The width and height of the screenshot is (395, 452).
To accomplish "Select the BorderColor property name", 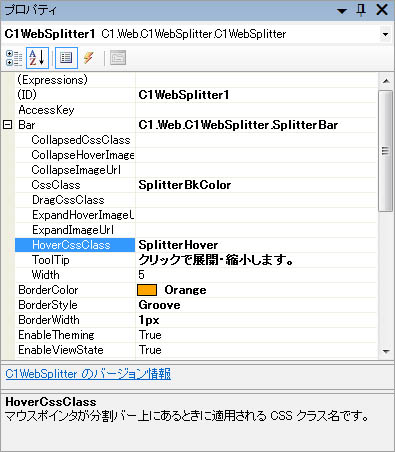I will [x=48, y=290].
